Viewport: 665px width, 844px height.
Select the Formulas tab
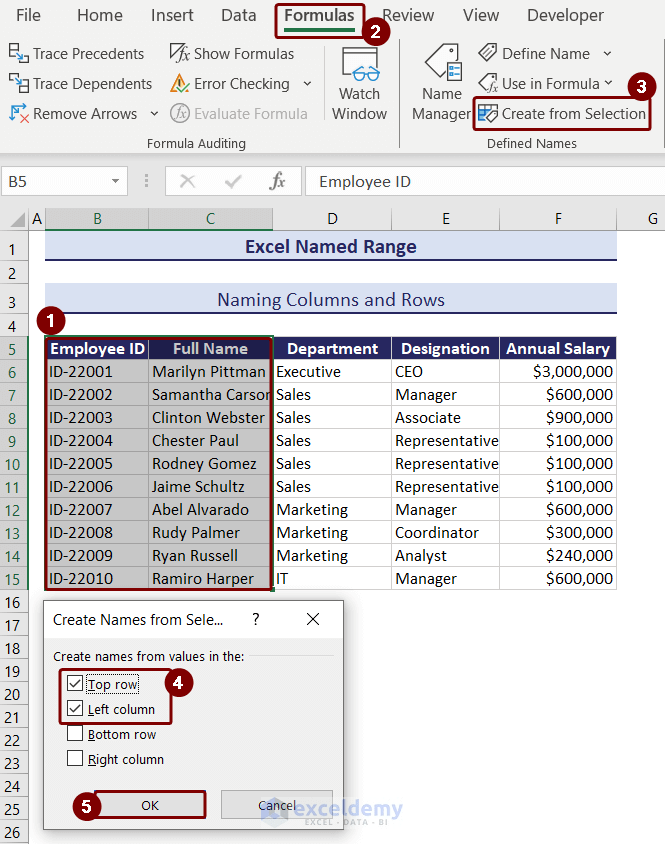pos(319,16)
